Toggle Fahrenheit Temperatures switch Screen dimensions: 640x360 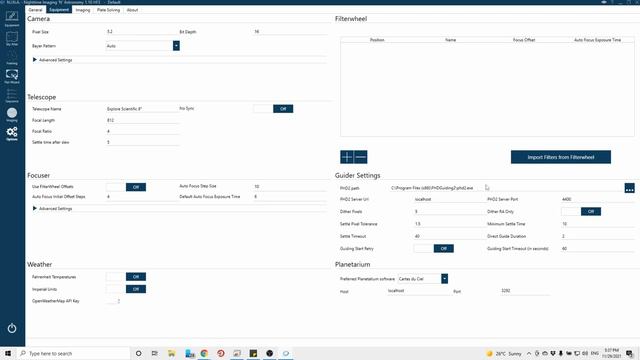(x=126, y=277)
